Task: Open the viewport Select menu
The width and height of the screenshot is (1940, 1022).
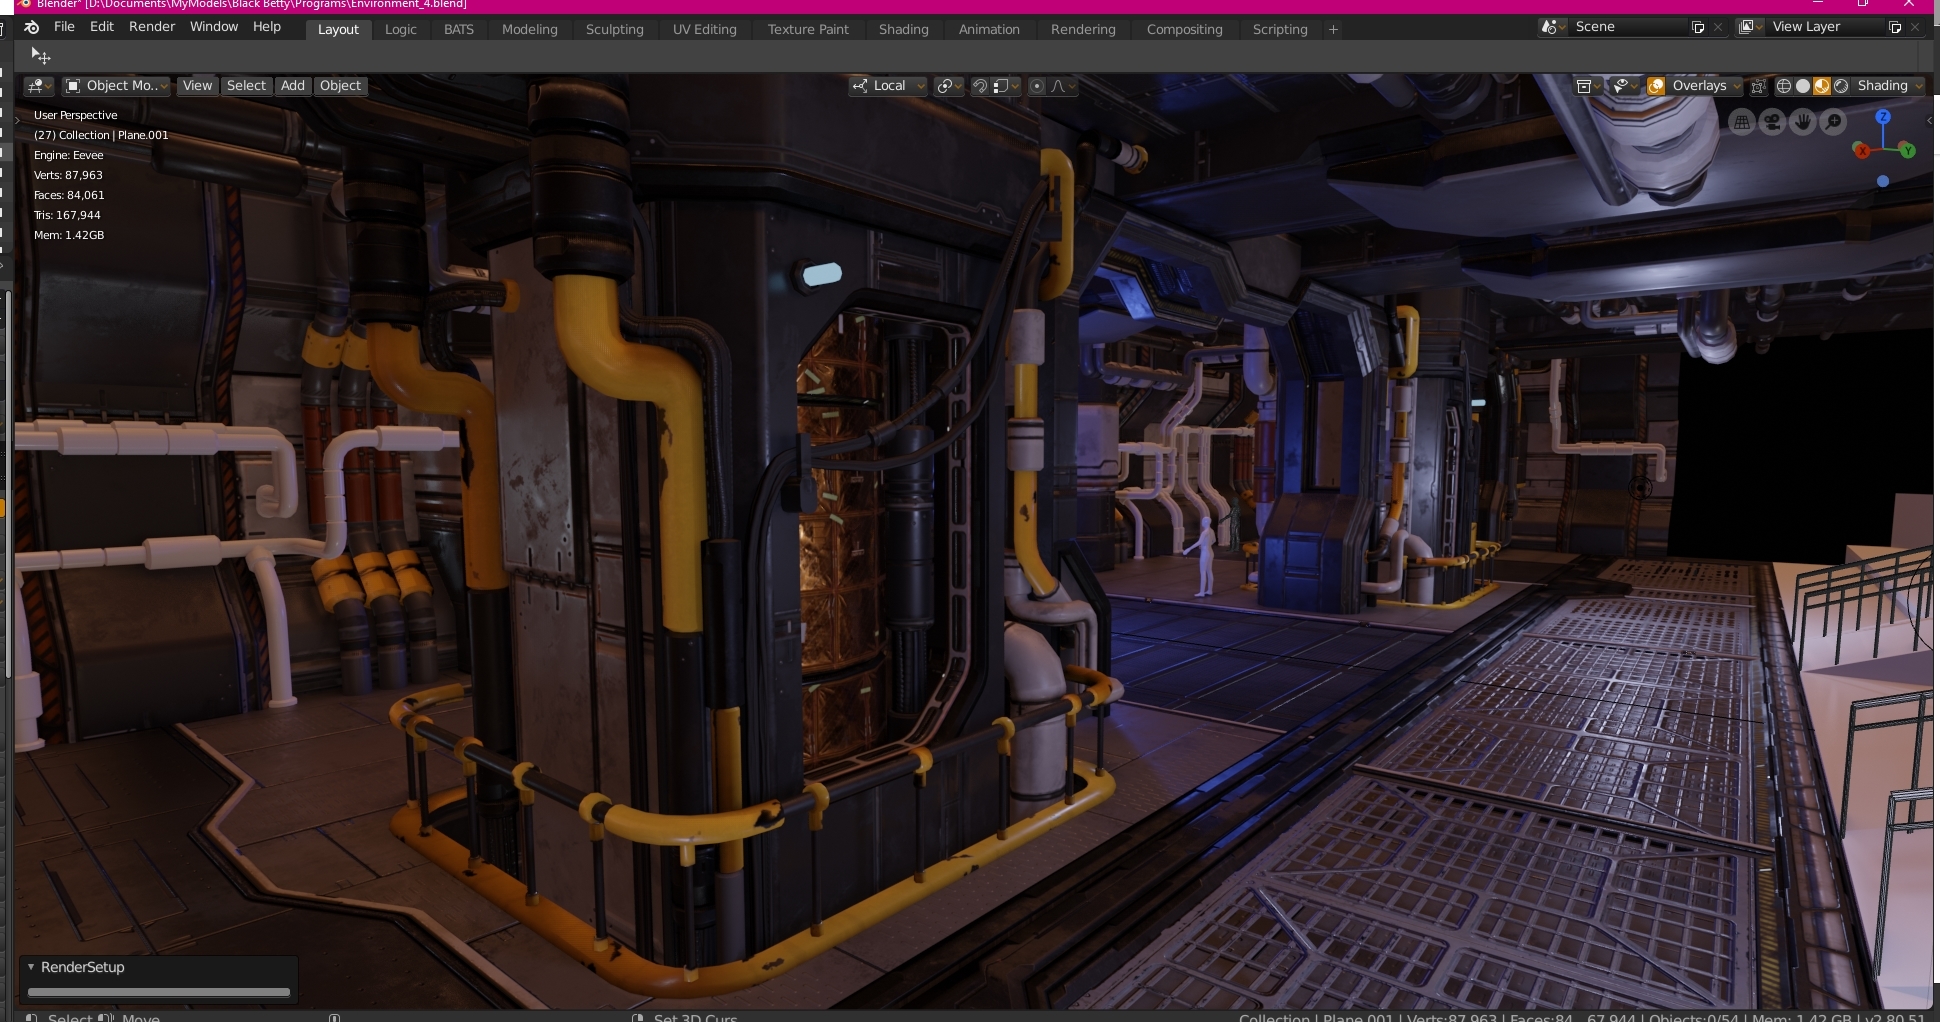Action: (246, 86)
